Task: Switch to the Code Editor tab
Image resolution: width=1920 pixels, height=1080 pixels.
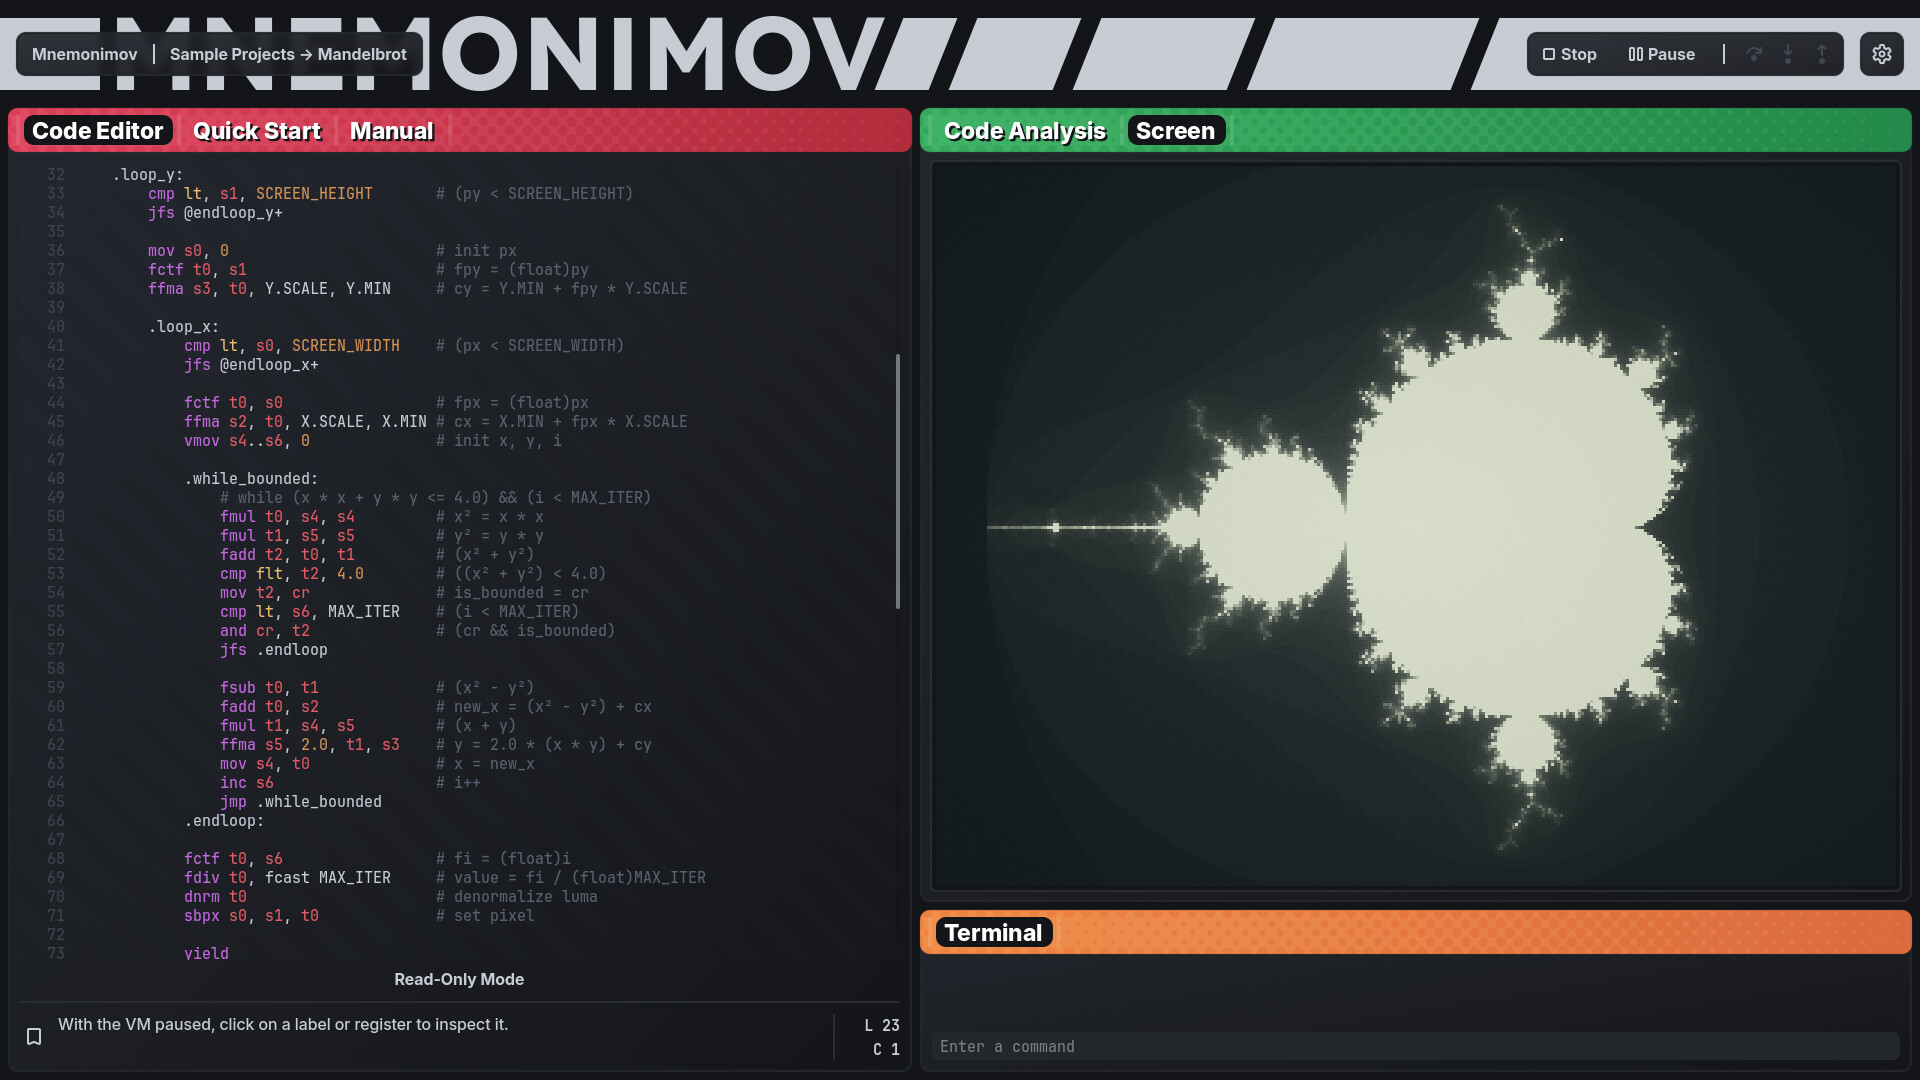Action: [97, 131]
